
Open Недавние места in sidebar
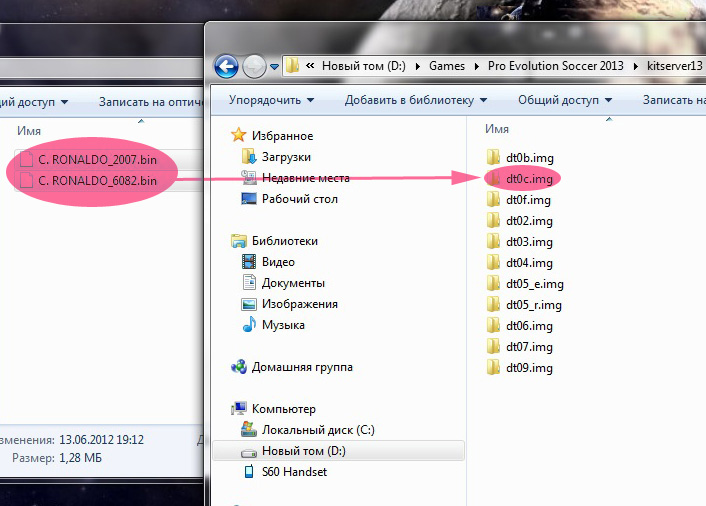[305, 178]
